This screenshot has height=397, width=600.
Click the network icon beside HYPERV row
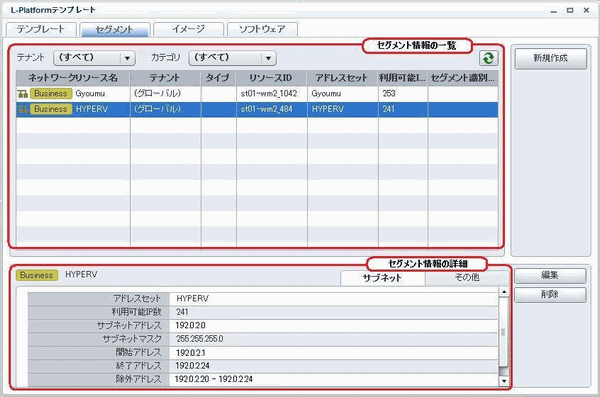point(23,109)
